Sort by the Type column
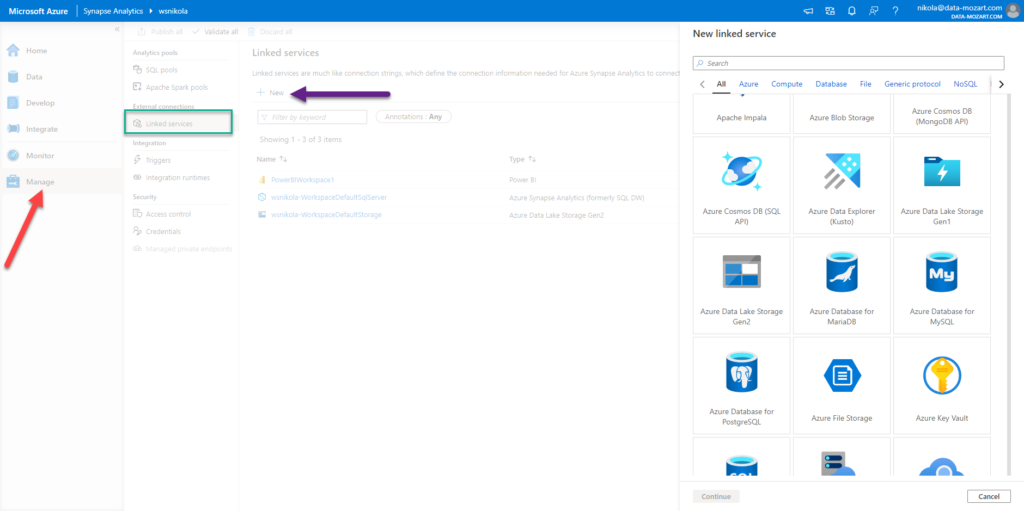Screen dimensions: 1024x511 click(x=522, y=159)
